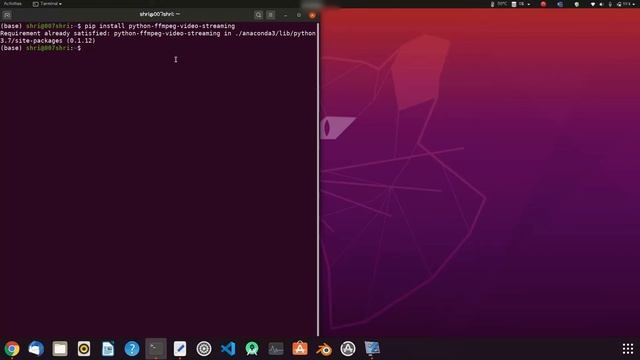Click the battery indicator in the top bar

tap(625, 4)
